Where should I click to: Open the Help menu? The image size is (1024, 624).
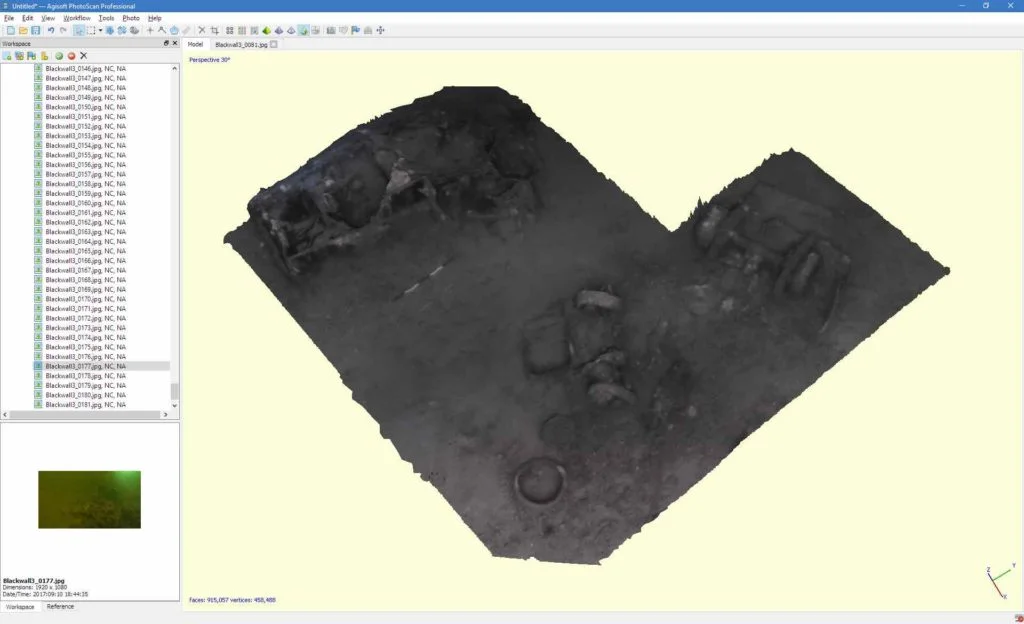click(155, 18)
